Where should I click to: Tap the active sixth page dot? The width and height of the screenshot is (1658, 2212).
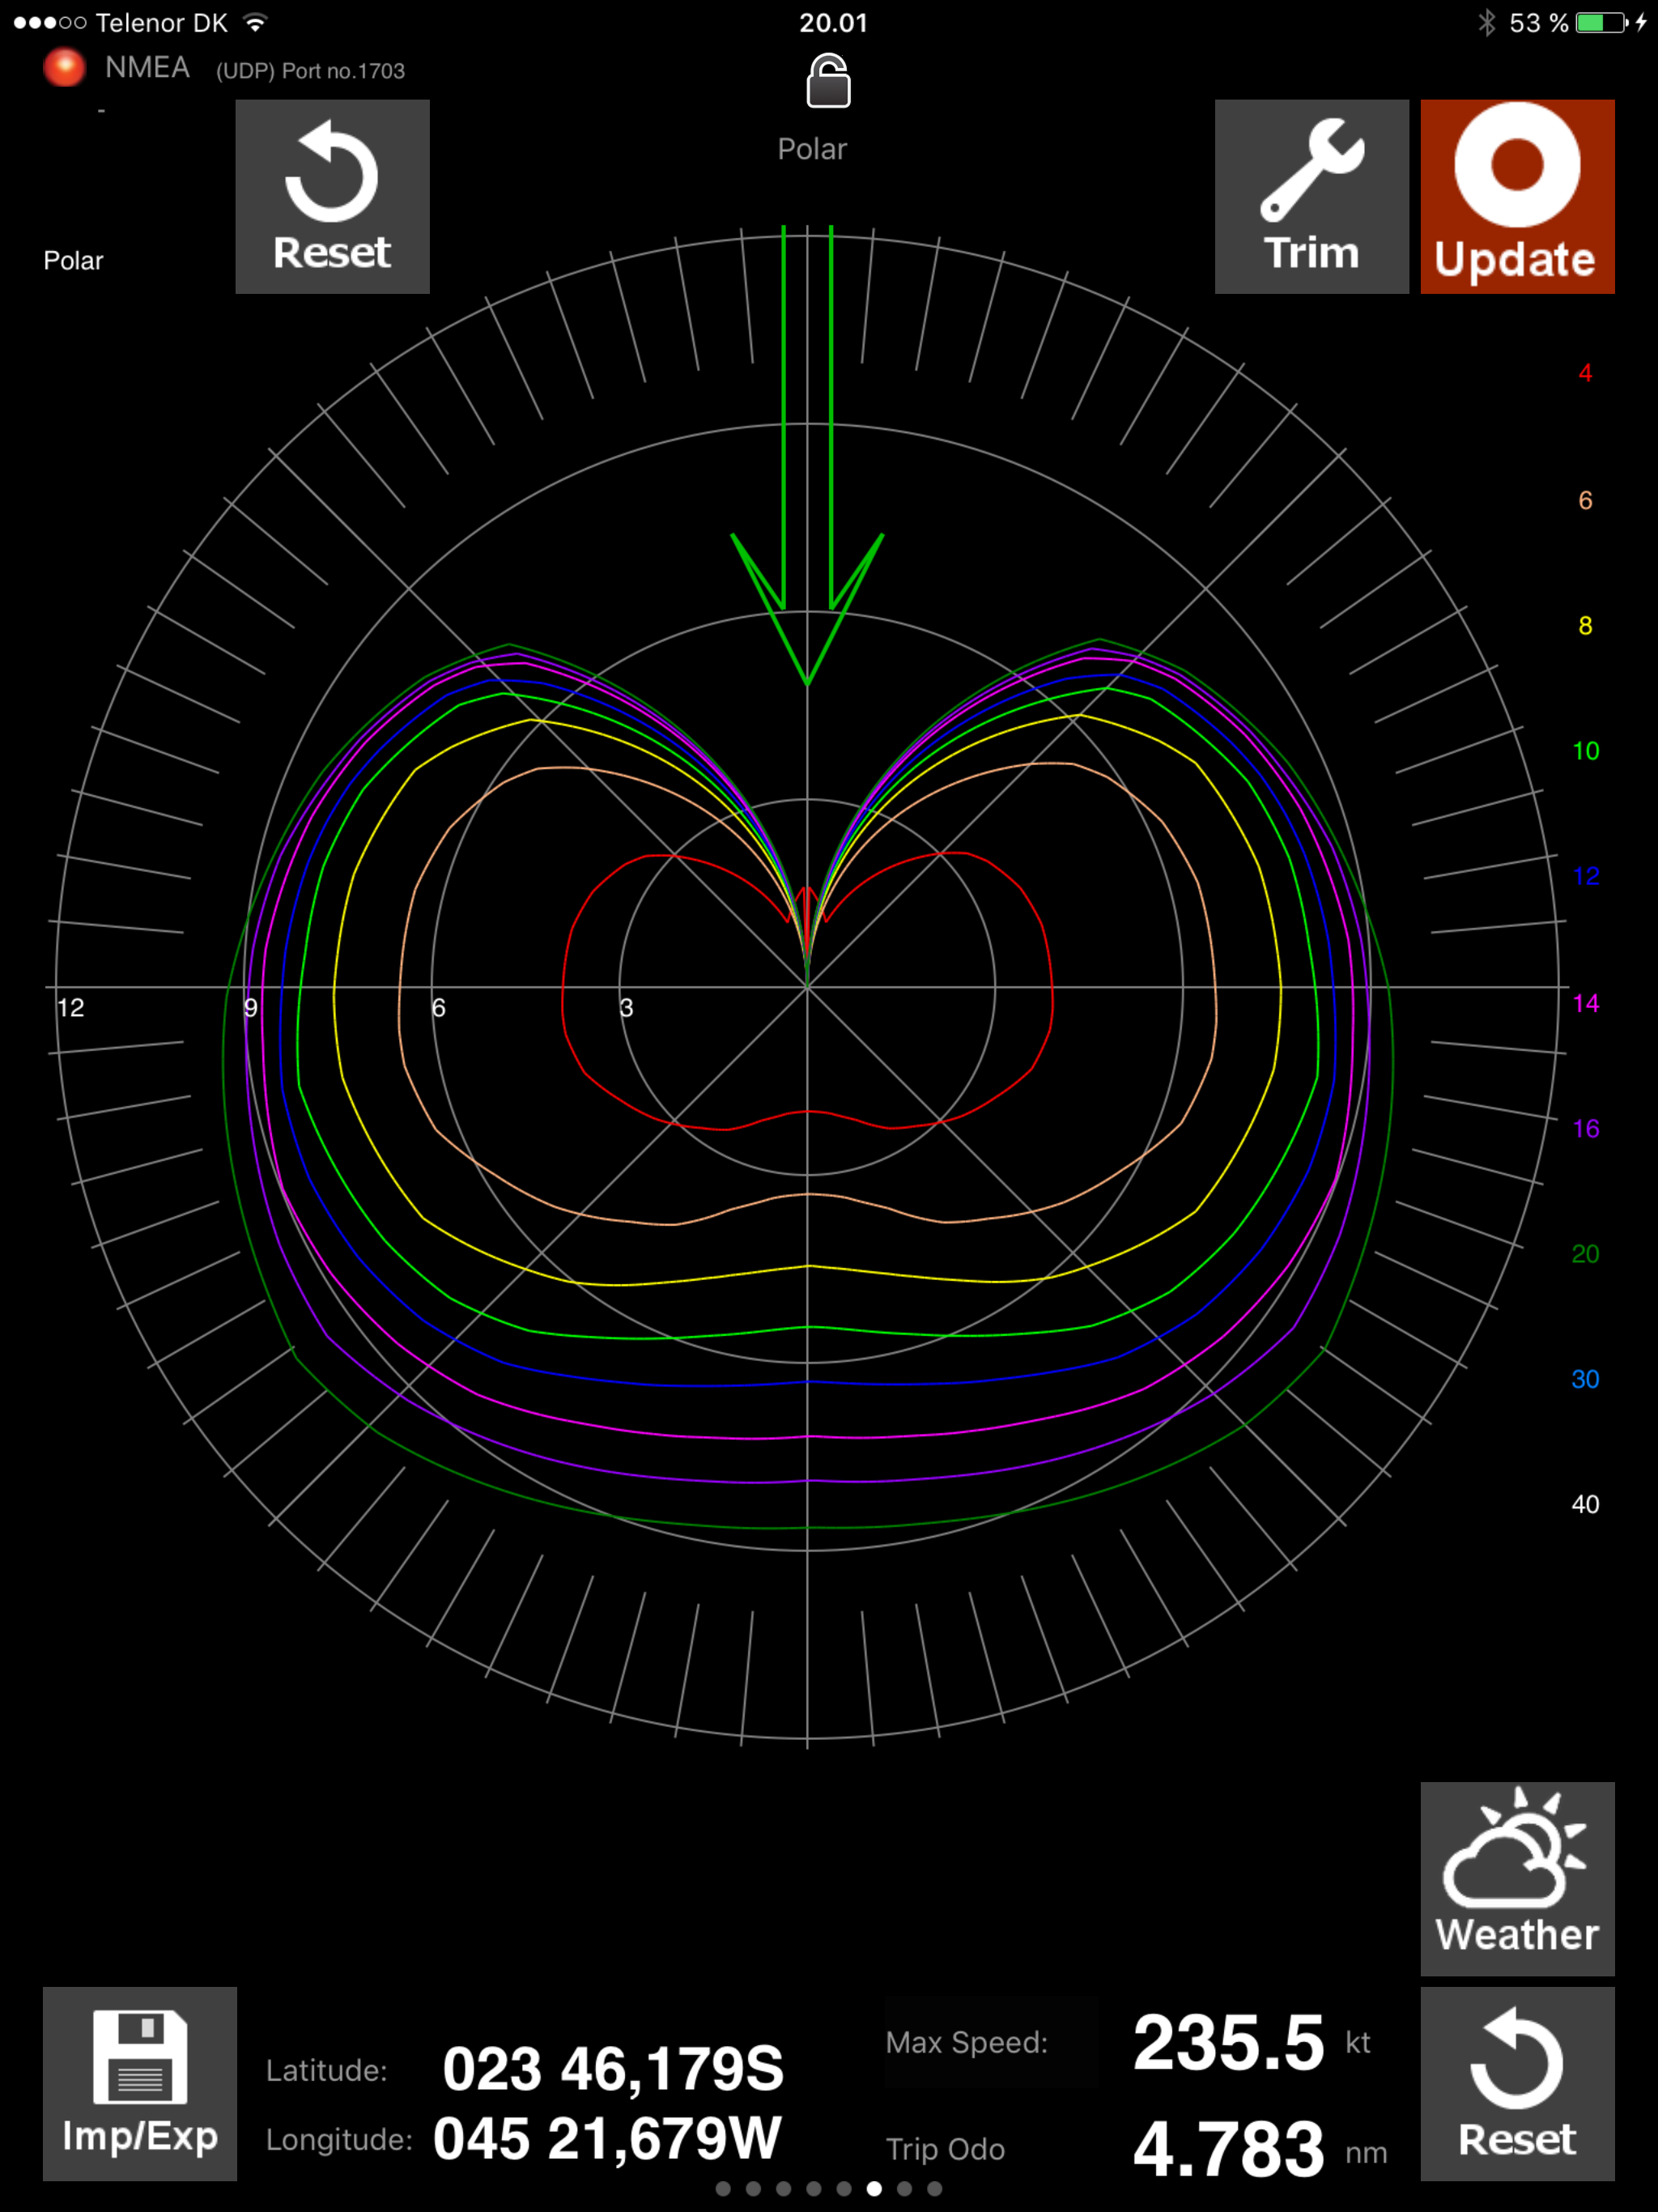[x=874, y=2189]
